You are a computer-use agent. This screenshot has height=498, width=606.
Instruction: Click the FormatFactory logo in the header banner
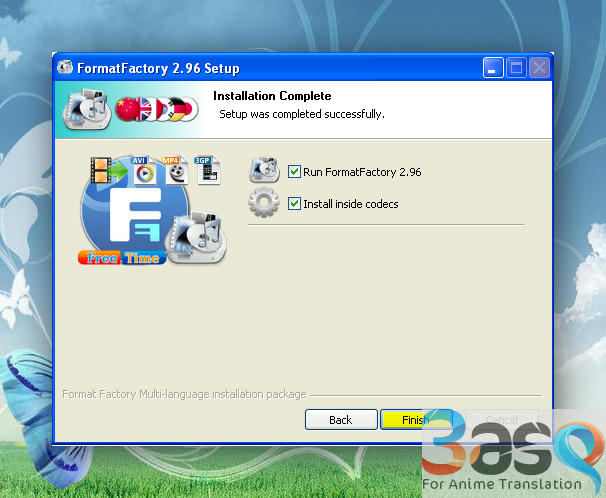87,109
